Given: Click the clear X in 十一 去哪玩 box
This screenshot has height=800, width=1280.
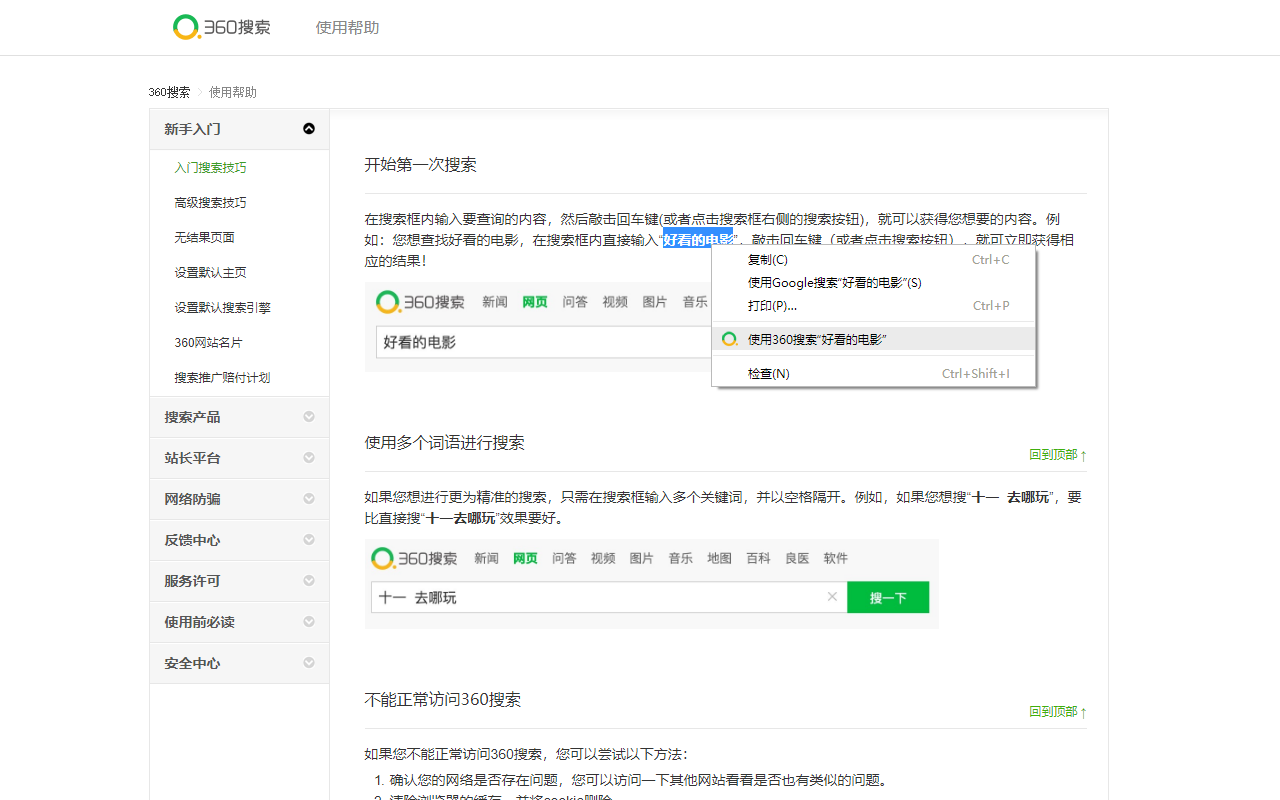Looking at the screenshot, I should [832, 597].
